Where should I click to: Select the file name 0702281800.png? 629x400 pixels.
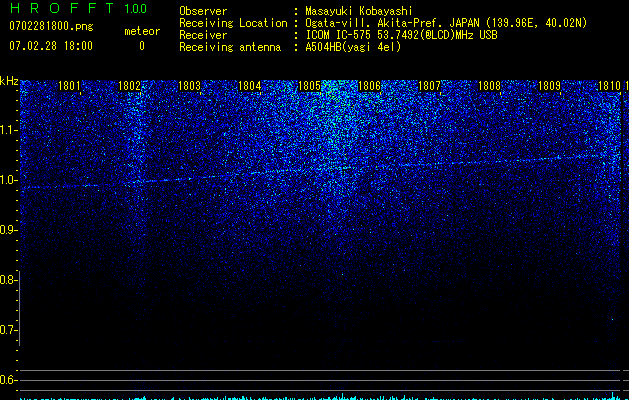coord(51,27)
